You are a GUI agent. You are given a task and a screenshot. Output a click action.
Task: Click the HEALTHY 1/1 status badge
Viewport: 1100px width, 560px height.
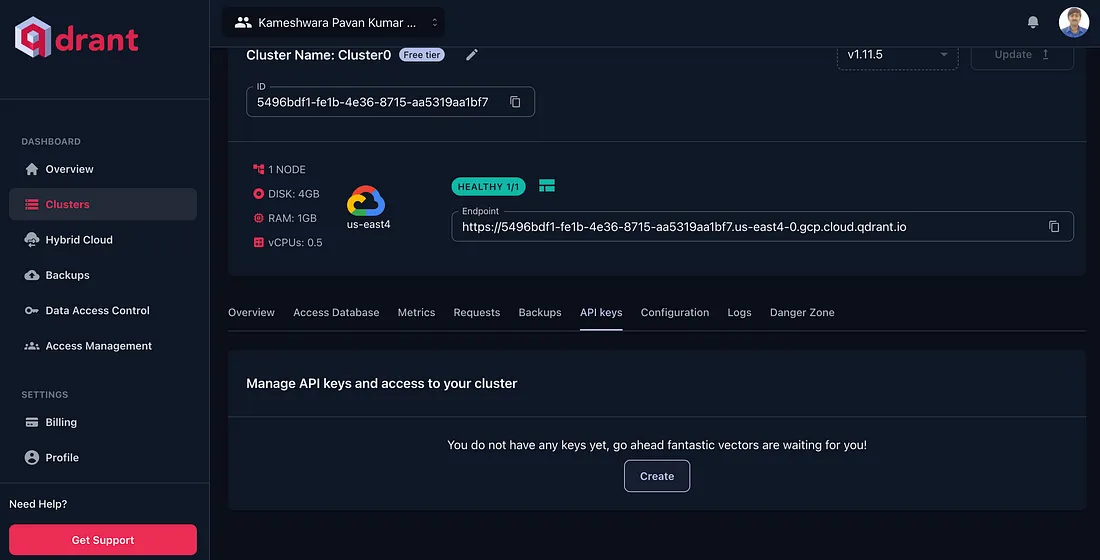(488, 187)
